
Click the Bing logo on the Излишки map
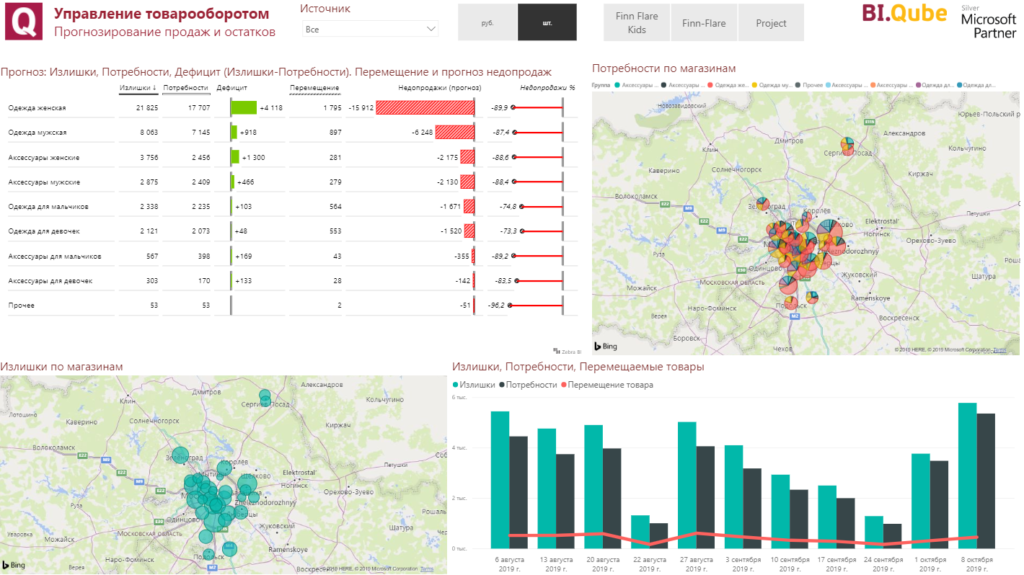coord(14,565)
